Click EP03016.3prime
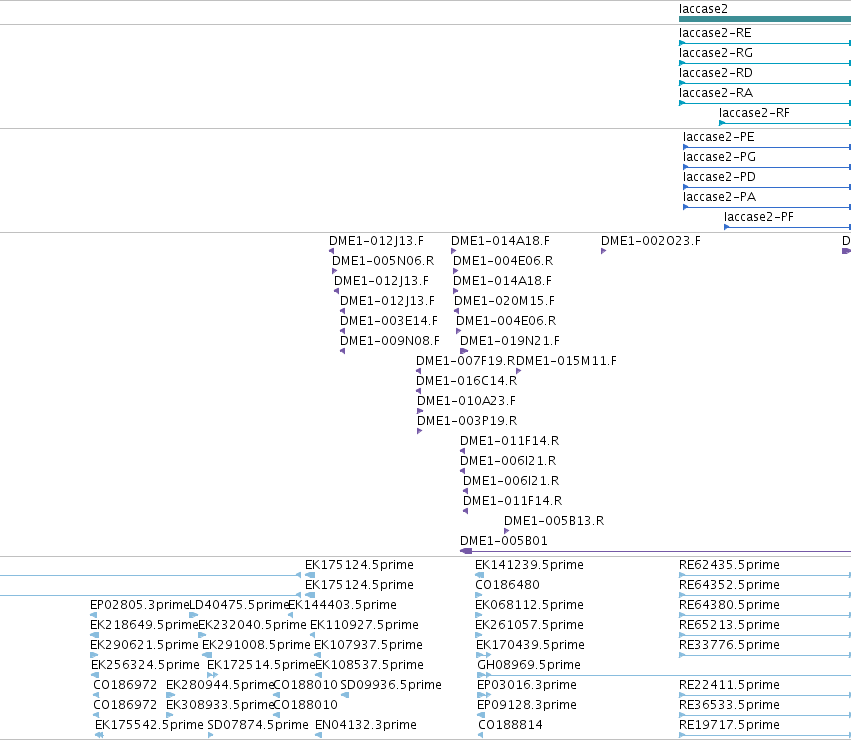851x740 pixels. (x=526, y=686)
